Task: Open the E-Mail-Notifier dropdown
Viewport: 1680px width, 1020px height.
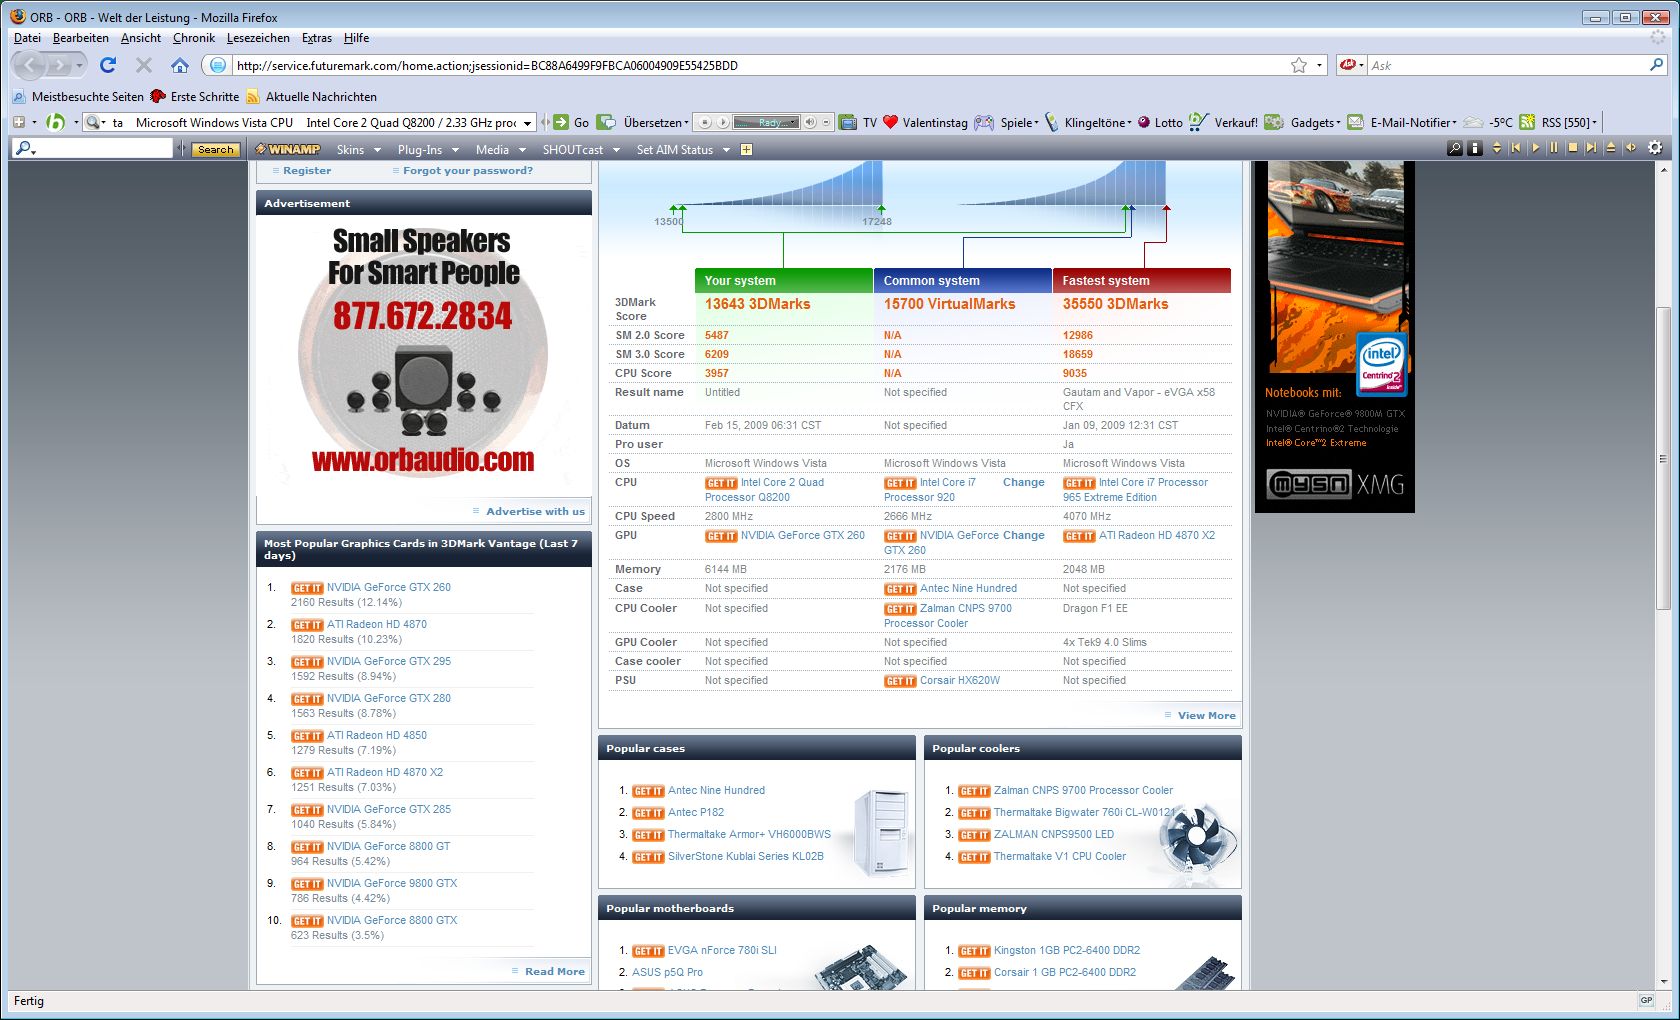Action: 1413,122
